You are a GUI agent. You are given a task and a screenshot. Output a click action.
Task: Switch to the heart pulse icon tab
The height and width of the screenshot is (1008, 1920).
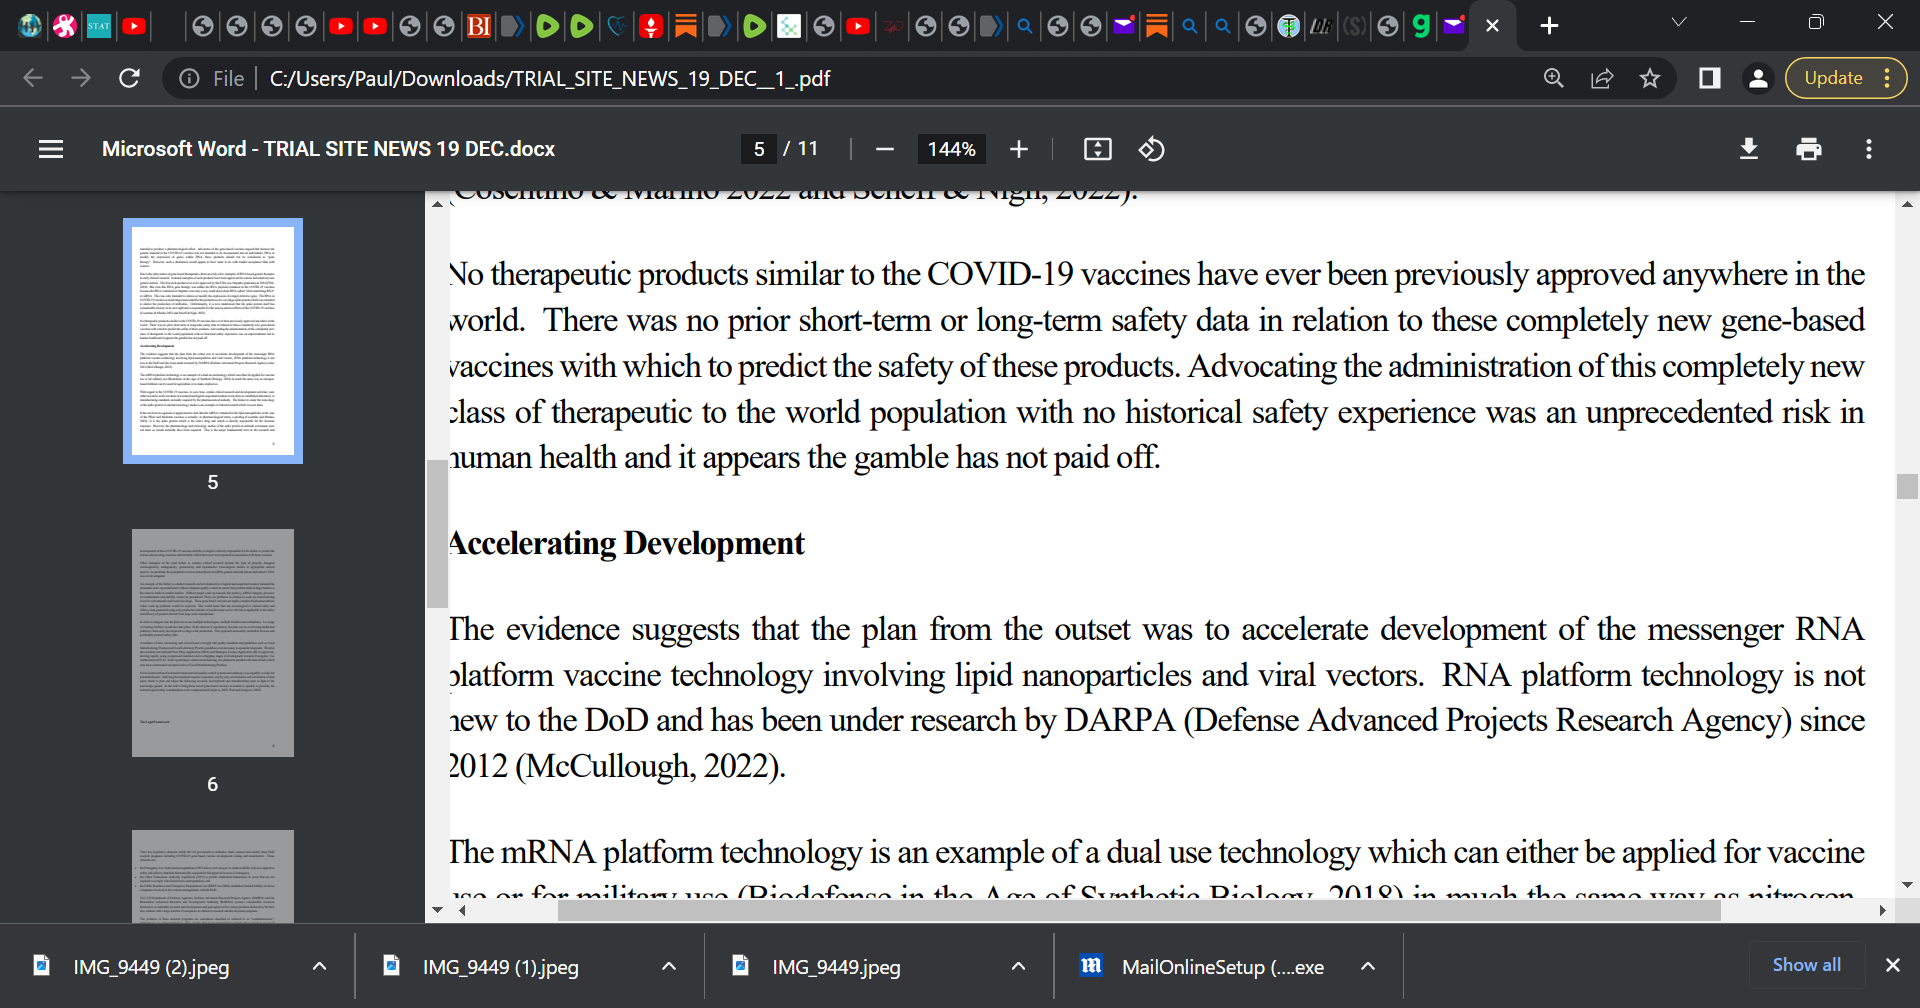[617, 26]
